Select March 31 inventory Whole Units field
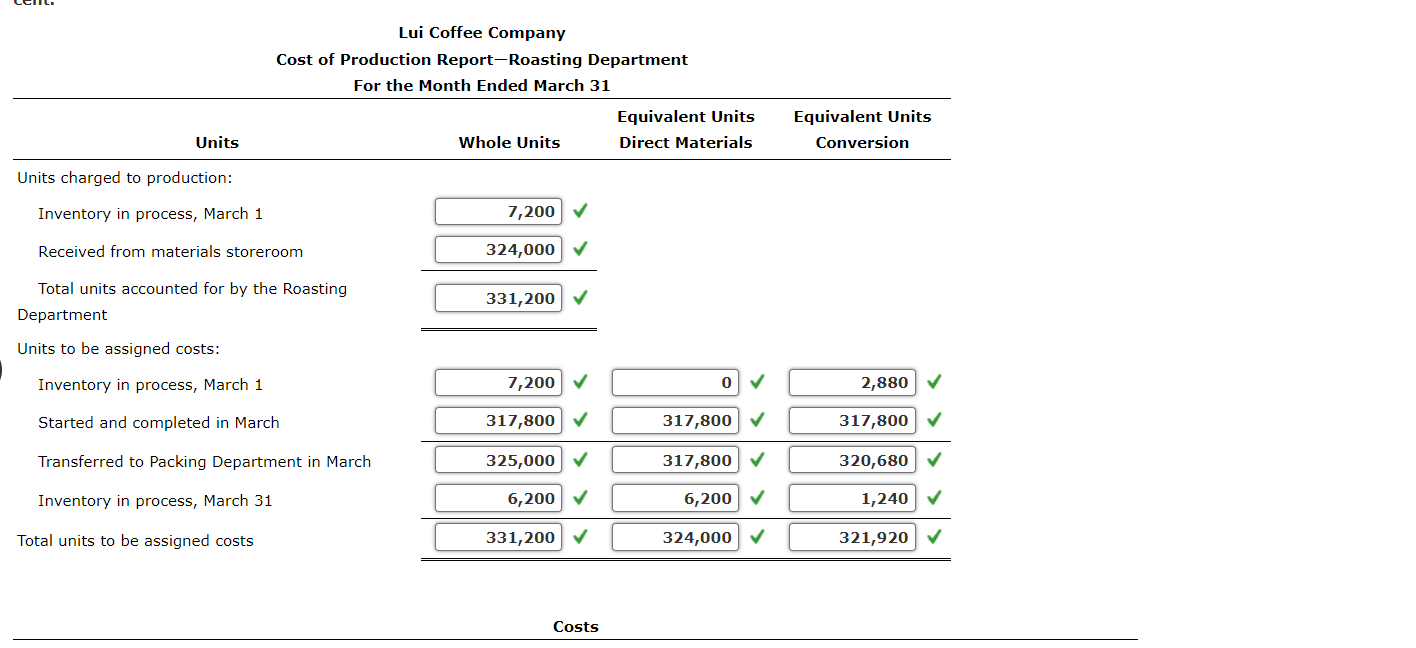 coord(498,498)
